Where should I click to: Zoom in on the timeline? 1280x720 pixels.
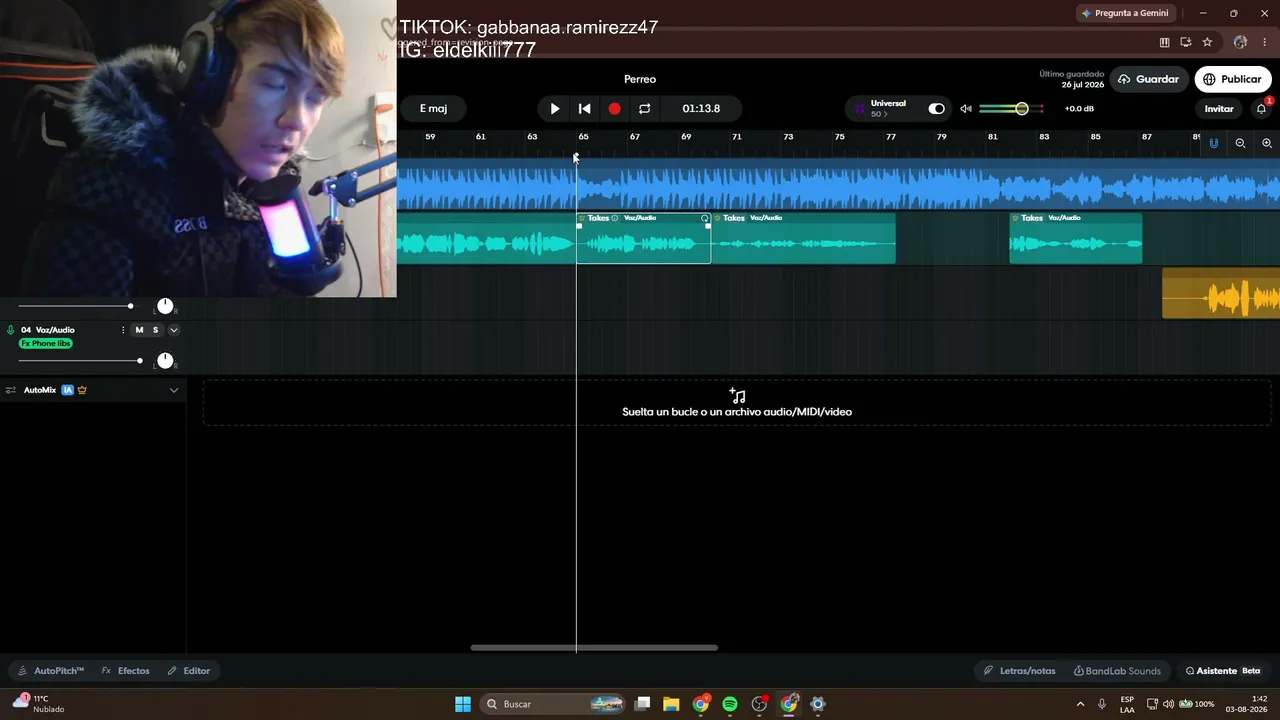1267,144
